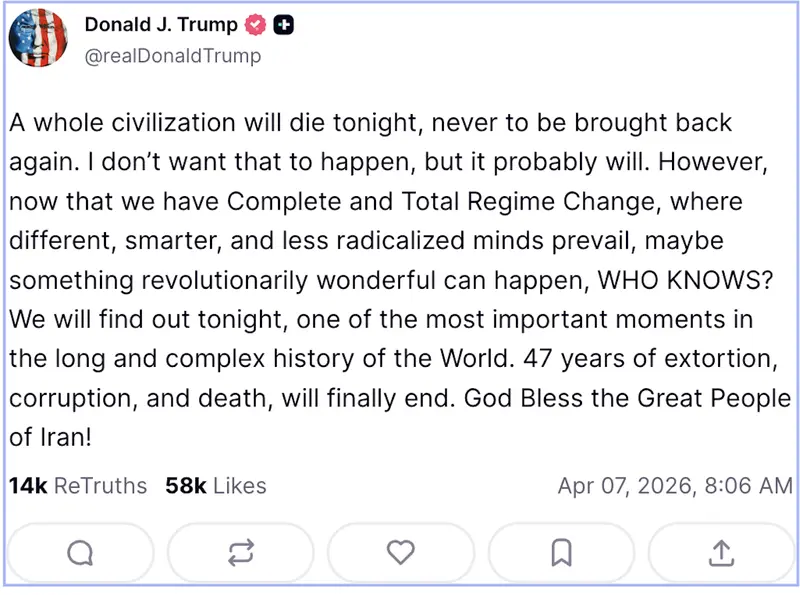The width and height of the screenshot is (800, 595).
Task: ReTruth the post using the arrows icon
Action: point(241,552)
